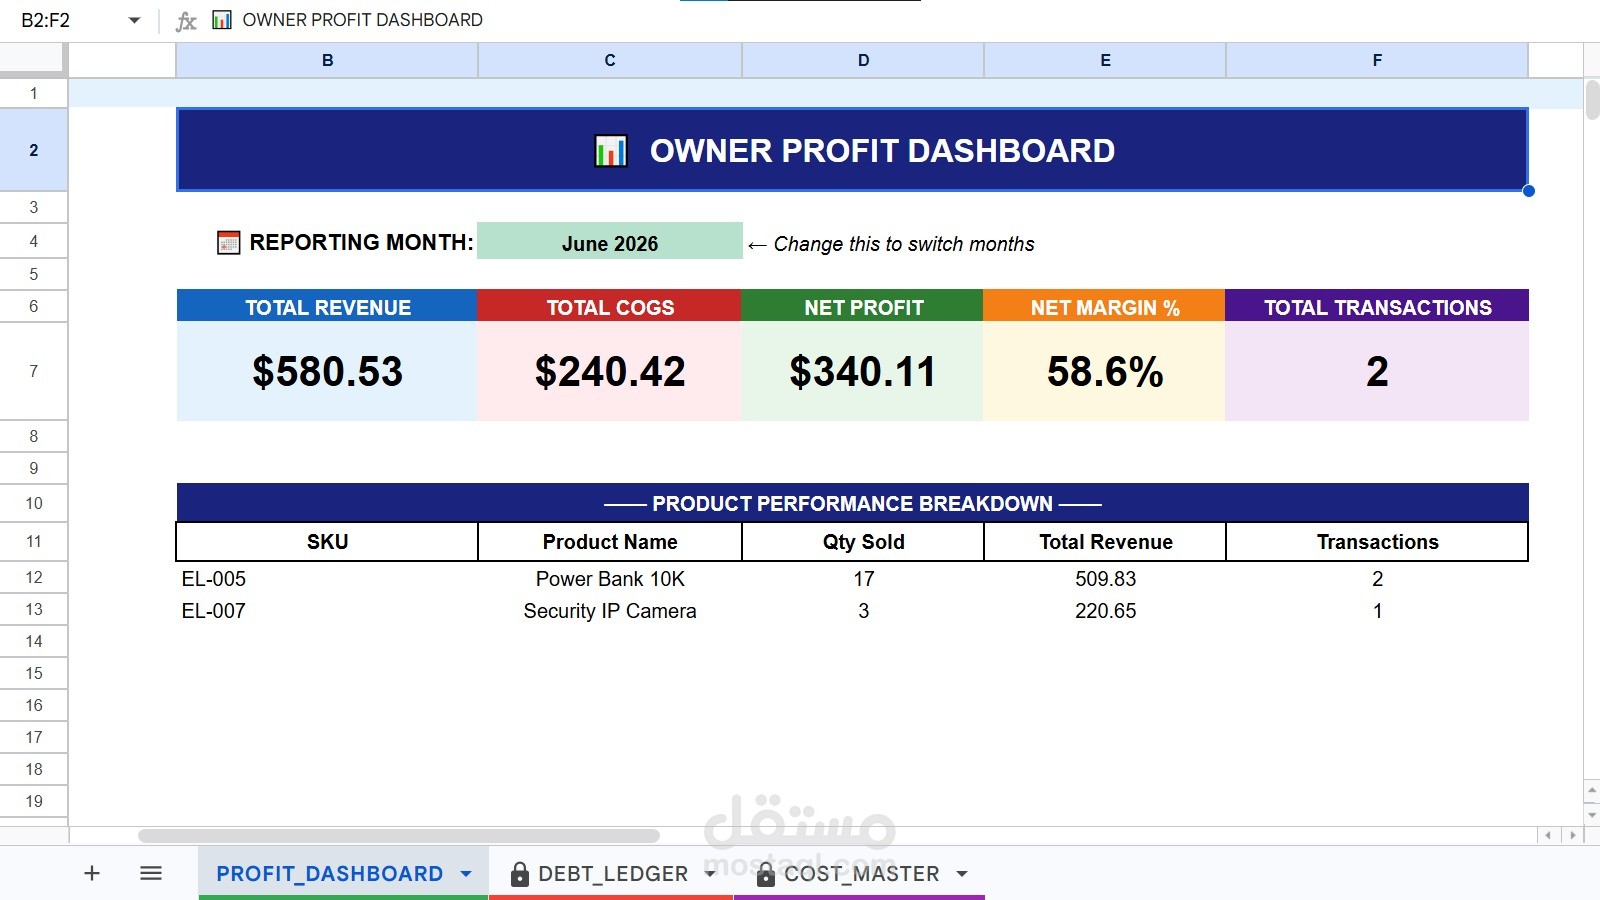Click the $240.42 COGS value
Screen dimensions: 1600x900
pos(610,371)
